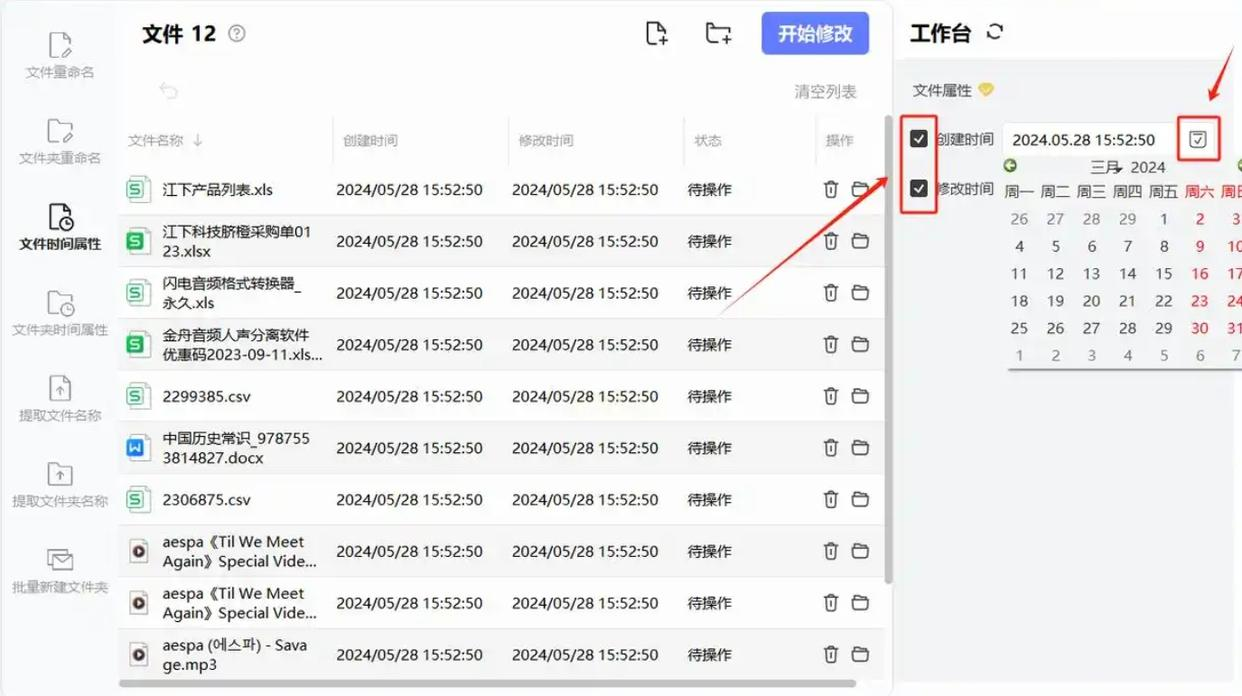The height and width of the screenshot is (696, 1242).
Task: Select day 13 in the calendar
Action: click(1092, 273)
